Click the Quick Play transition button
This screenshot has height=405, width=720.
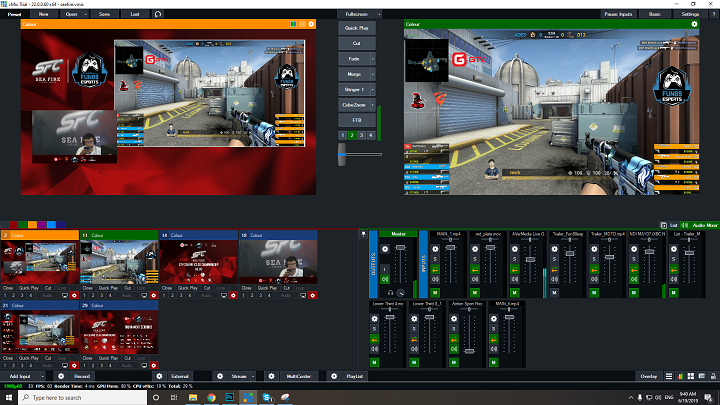pos(357,28)
